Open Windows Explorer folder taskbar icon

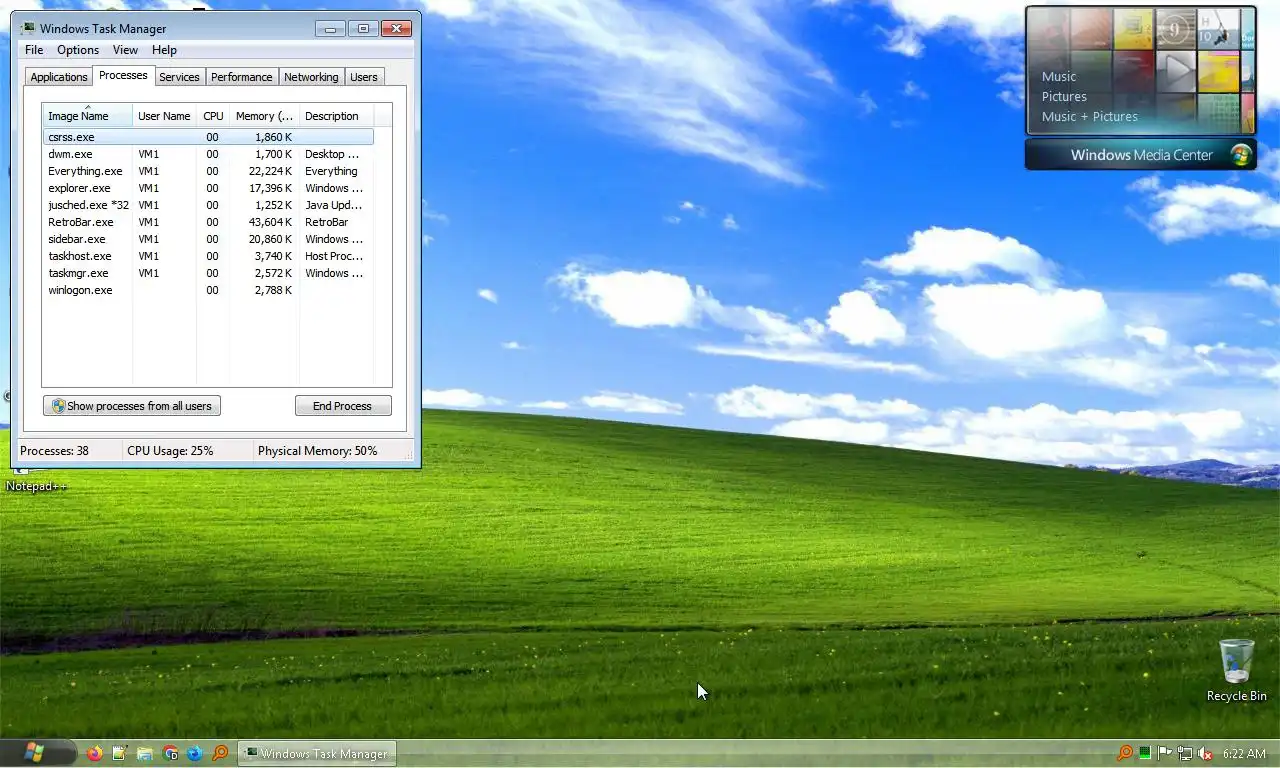[x=145, y=753]
